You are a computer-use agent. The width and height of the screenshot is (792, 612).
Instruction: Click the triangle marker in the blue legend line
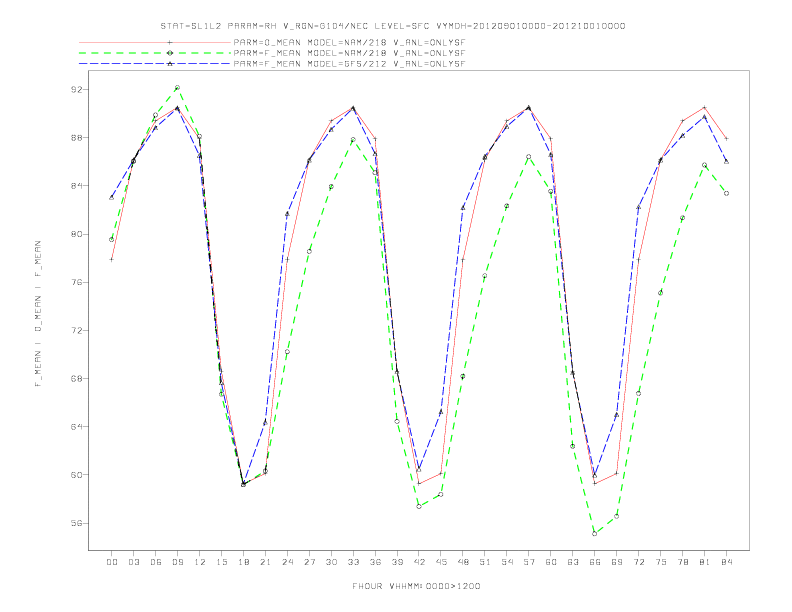click(x=170, y=64)
